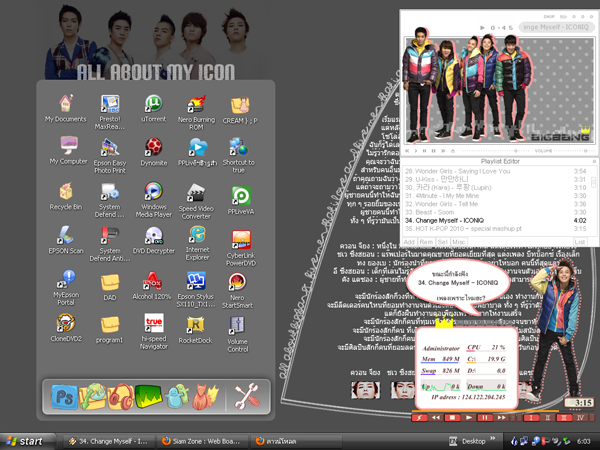Click Add in Playlist Editor

click(x=409, y=242)
